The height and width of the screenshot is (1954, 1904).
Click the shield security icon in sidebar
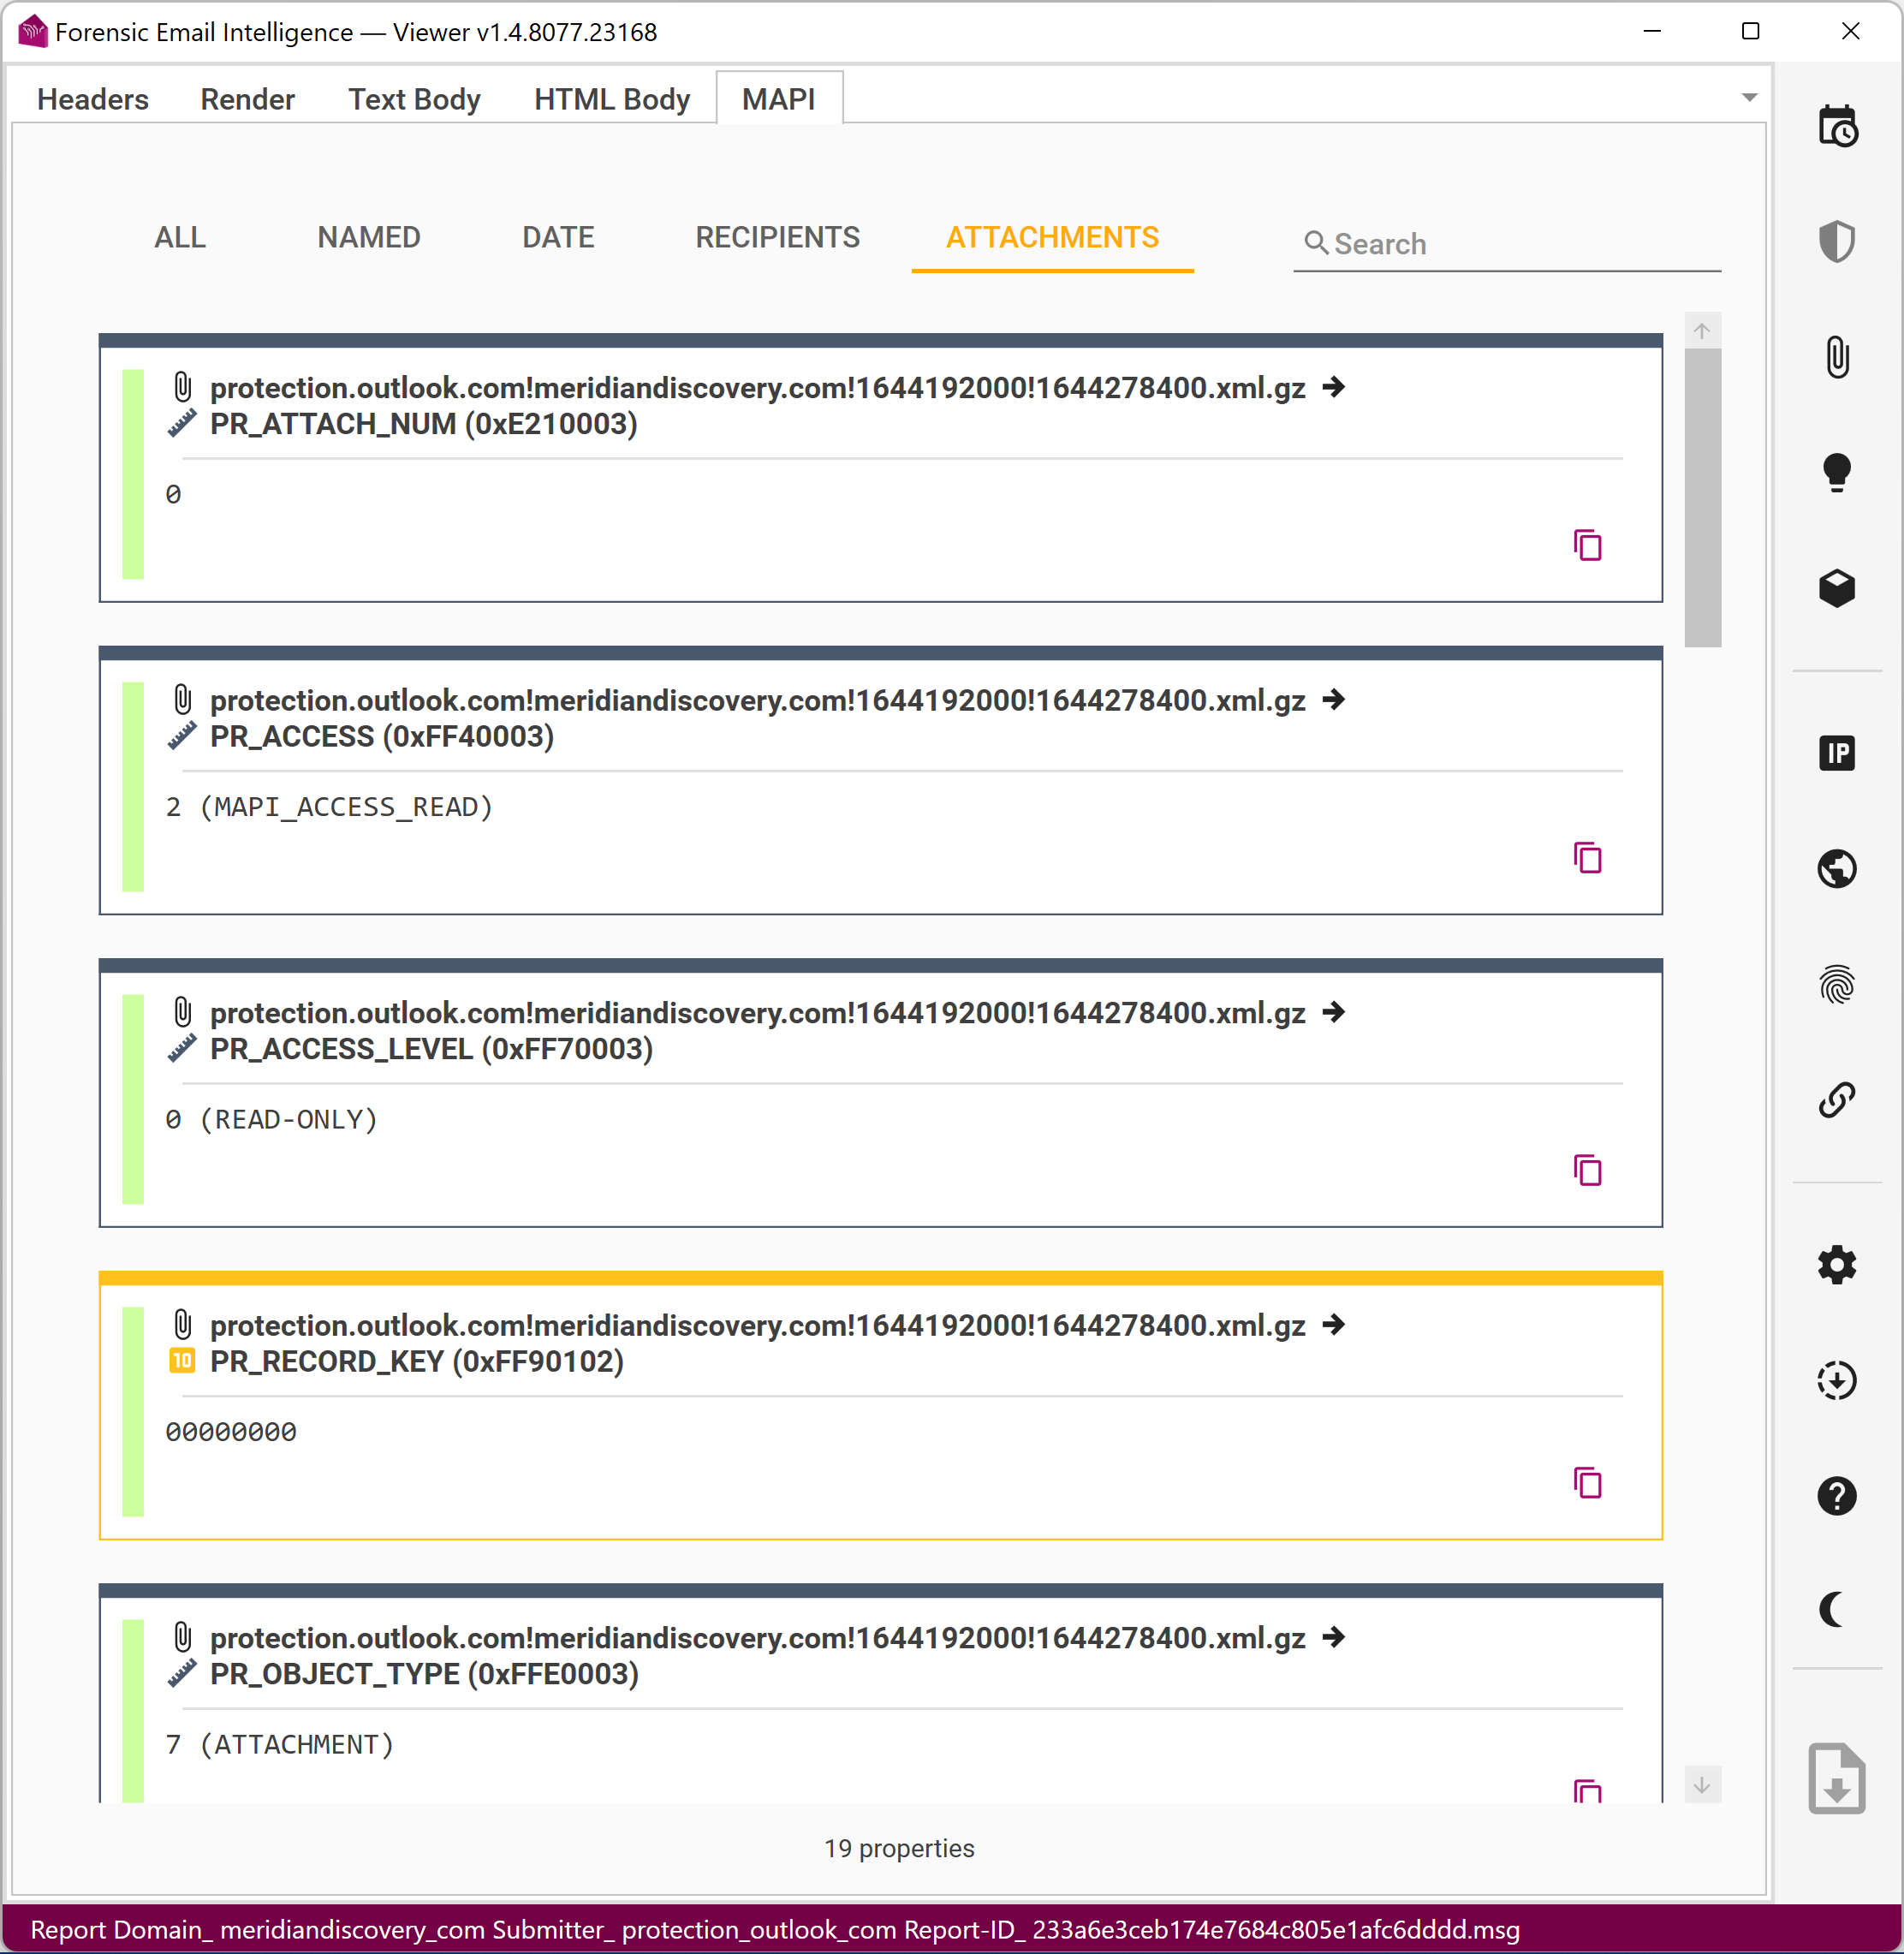1836,241
